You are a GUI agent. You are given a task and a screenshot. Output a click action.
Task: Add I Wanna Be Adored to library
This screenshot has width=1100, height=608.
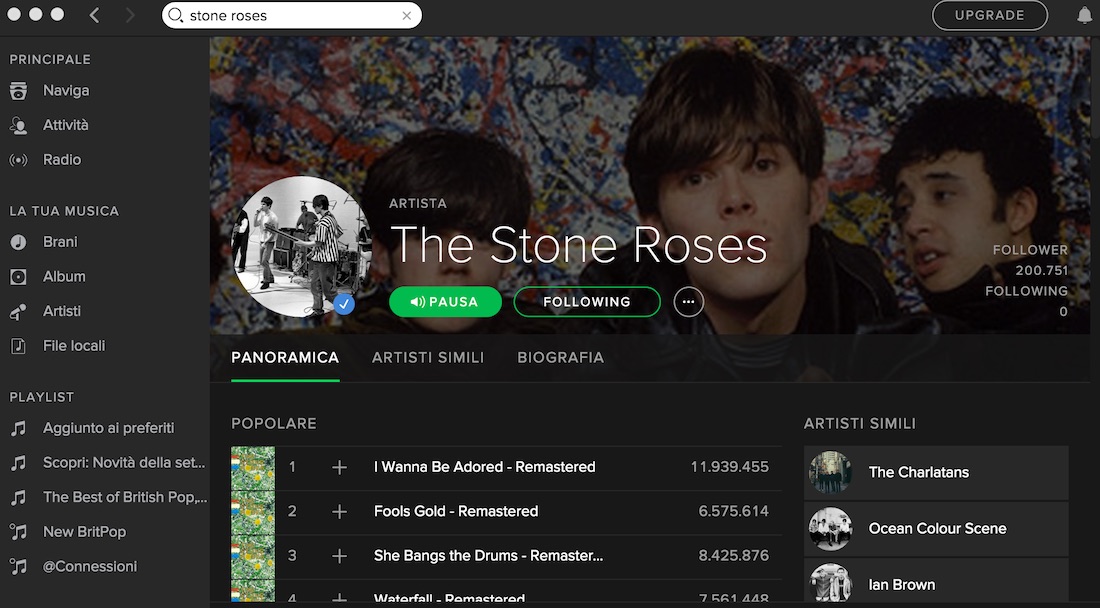(x=339, y=467)
